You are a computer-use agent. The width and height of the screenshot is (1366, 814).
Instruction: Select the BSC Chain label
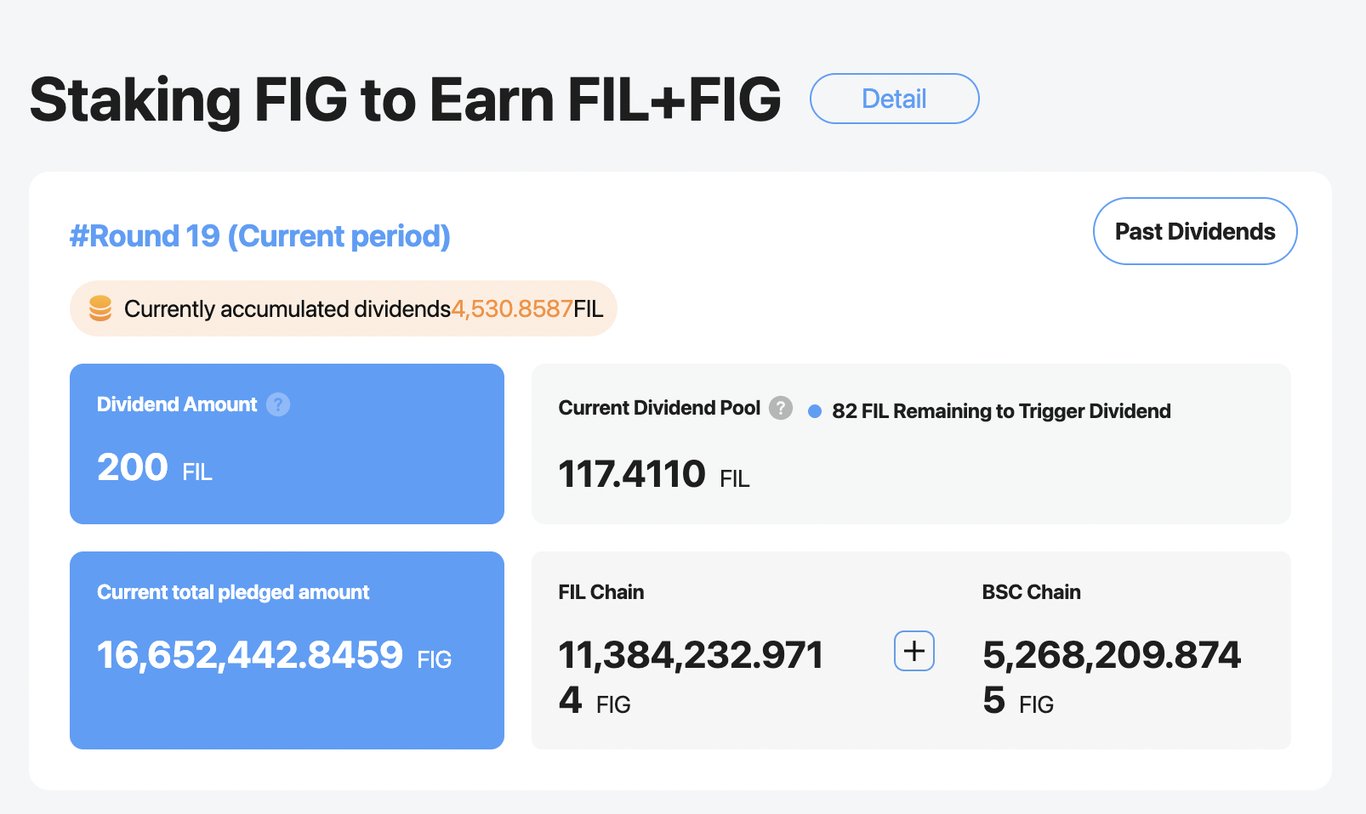click(x=1031, y=592)
